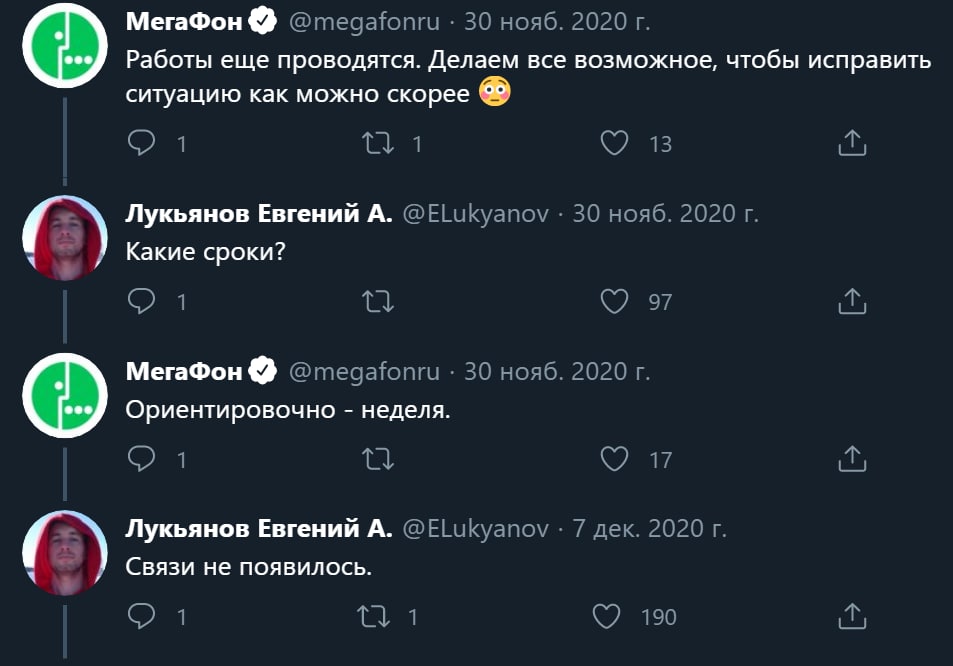This screenshot has width=953, height=666.
Task: Open the @megafonru handle in the top tweet
Action: pos(363,17)
